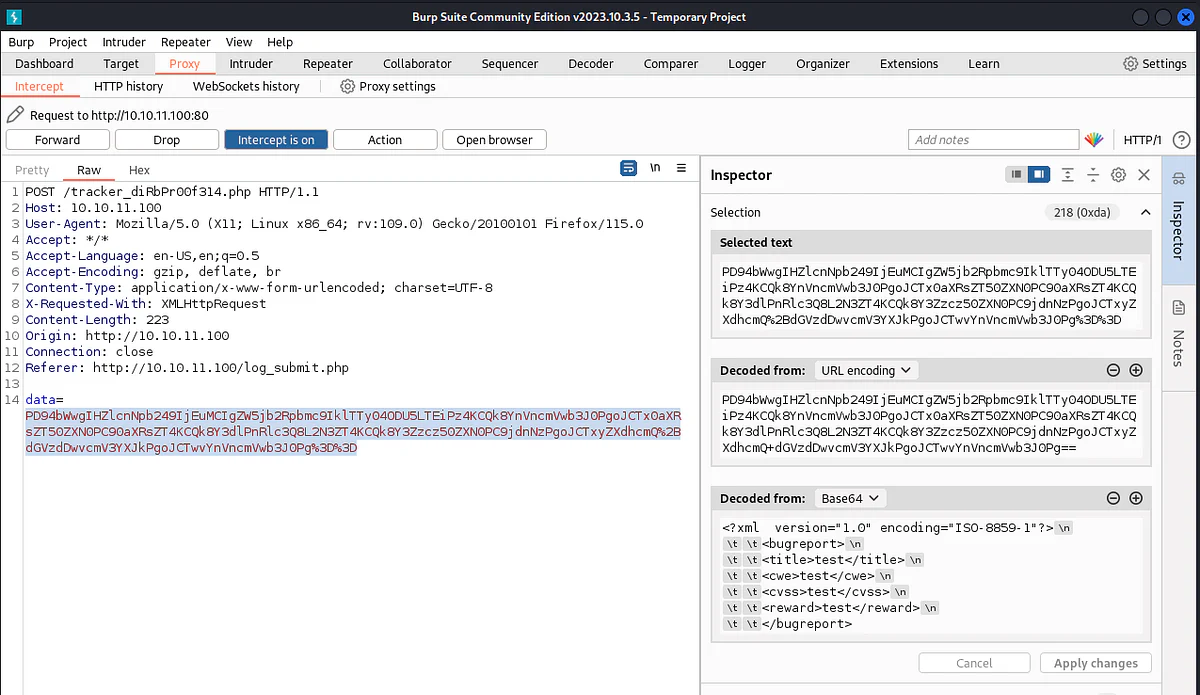Toggle the Intercept is on button
Screen dimensions: 1200x695
click(276, 140)
